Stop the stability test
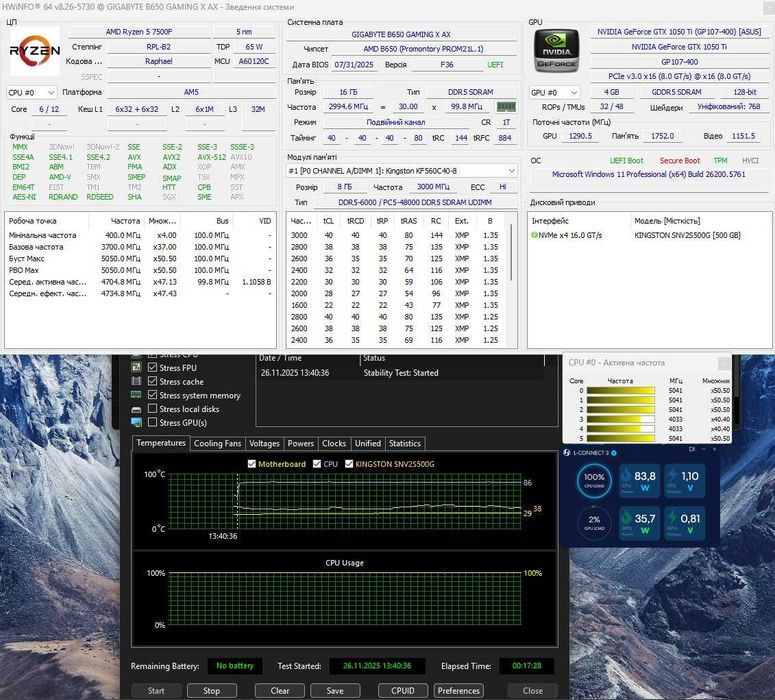 212,691
